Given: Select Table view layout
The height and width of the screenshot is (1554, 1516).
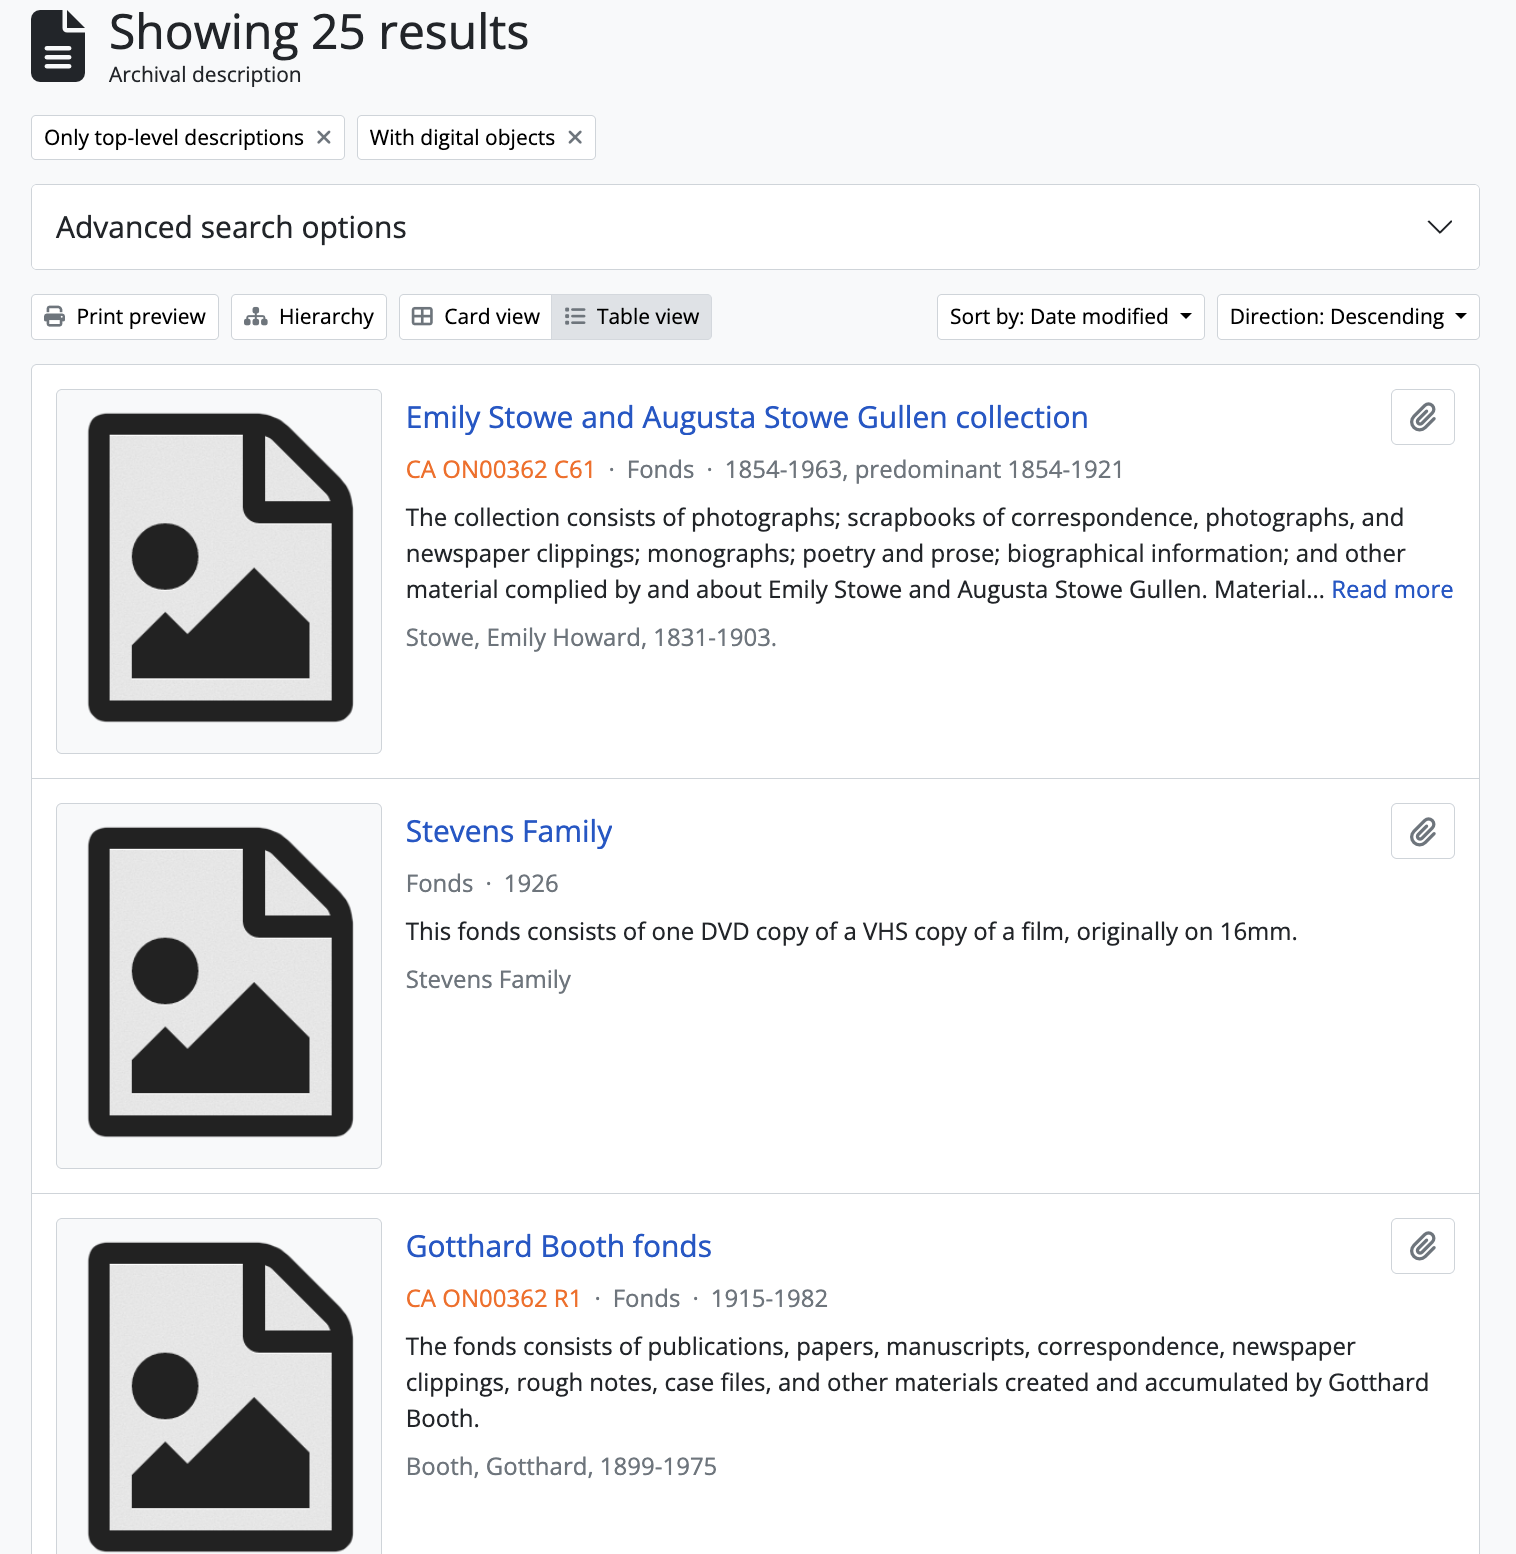Looking at the screenshot, I should (x=632, y=317).
